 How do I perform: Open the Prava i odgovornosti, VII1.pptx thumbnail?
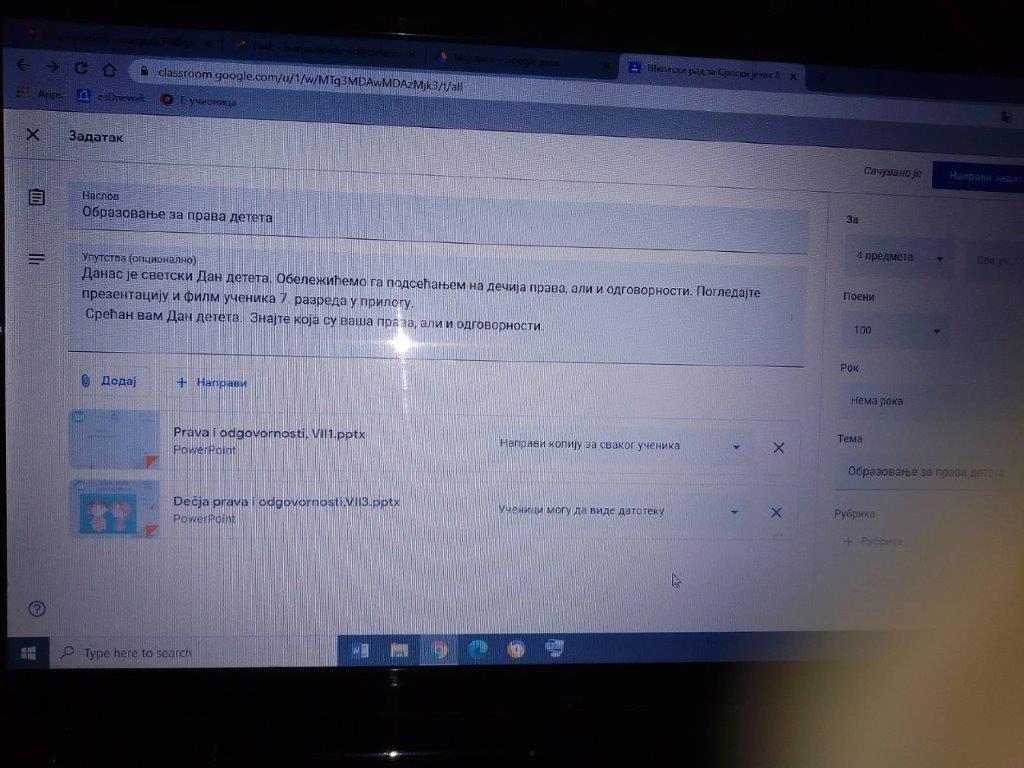(x=114, y=440)
